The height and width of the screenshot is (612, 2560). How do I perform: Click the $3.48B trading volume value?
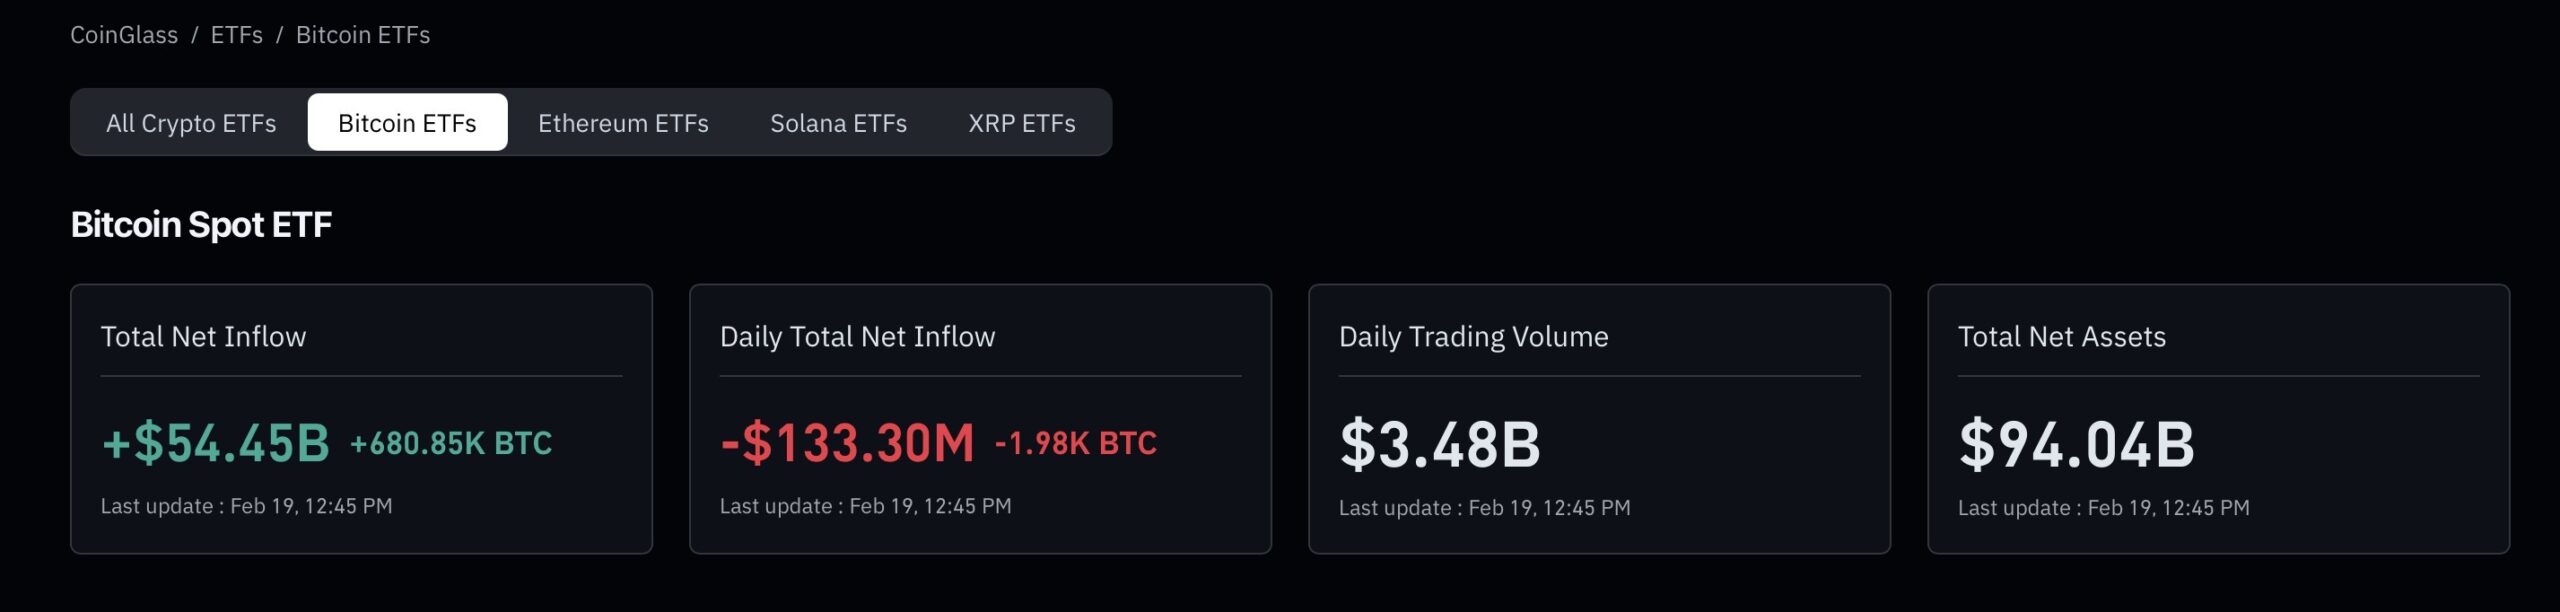[x=1440, y=445]
